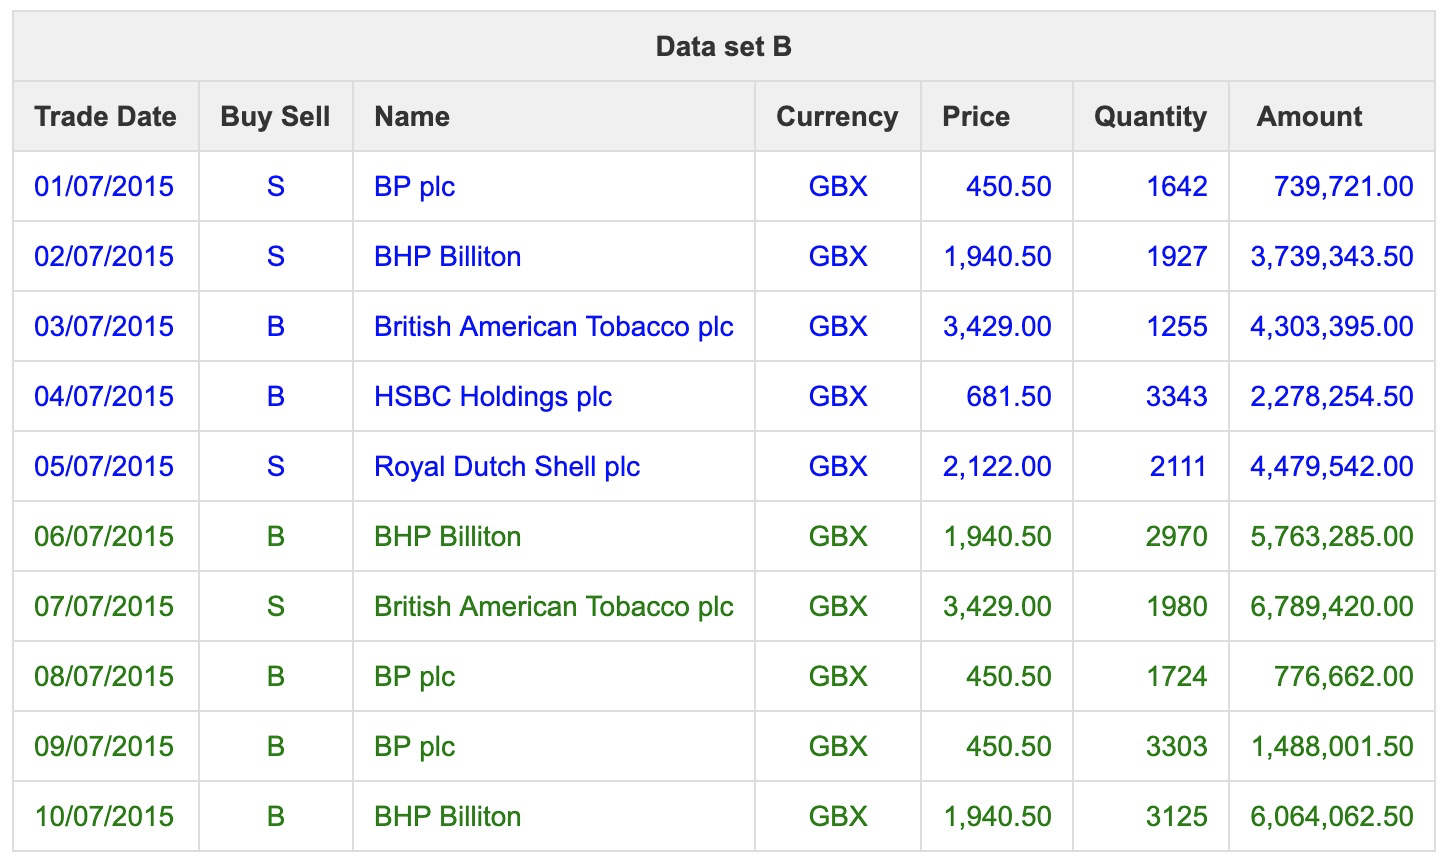Click the amount 776,662.00
The image size is (1444, 864).
pos(1344,677)
